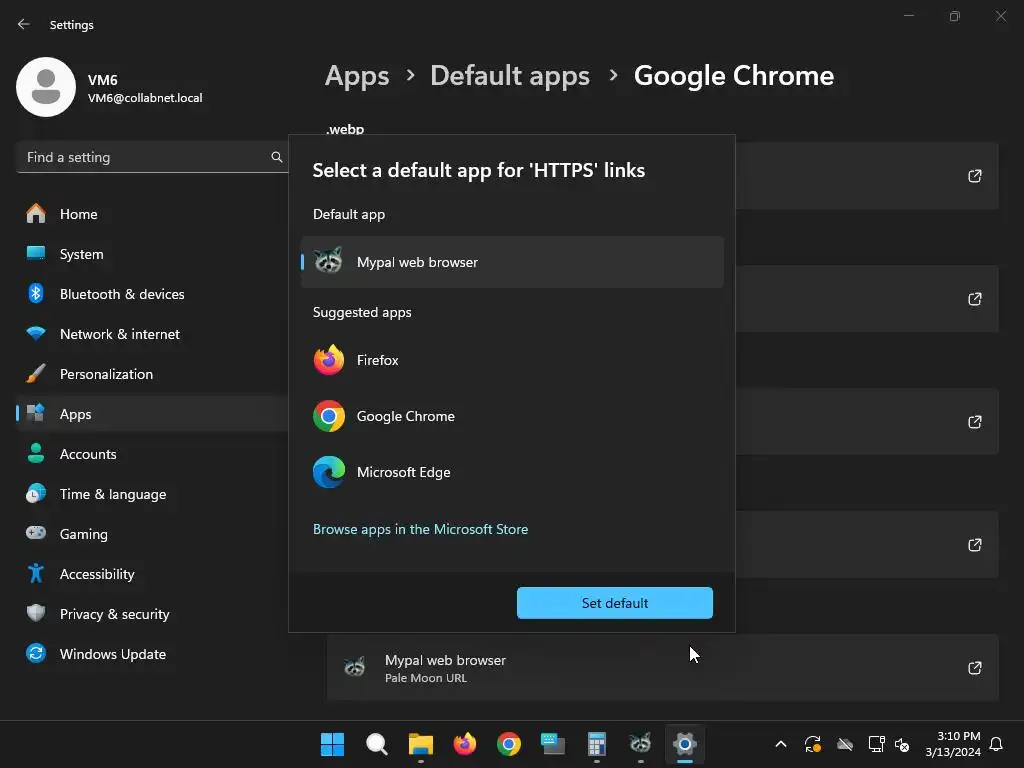Launch Firefox from the taskbar
Screen dimensions: 1024x768
464,744
